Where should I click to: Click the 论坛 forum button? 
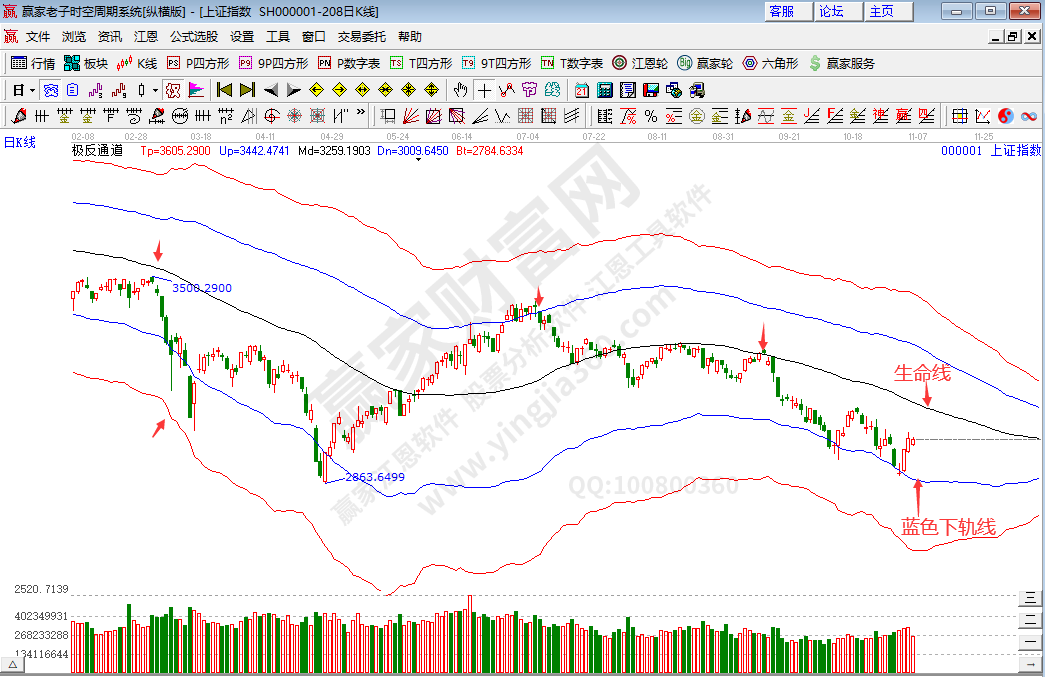point(832,11)
